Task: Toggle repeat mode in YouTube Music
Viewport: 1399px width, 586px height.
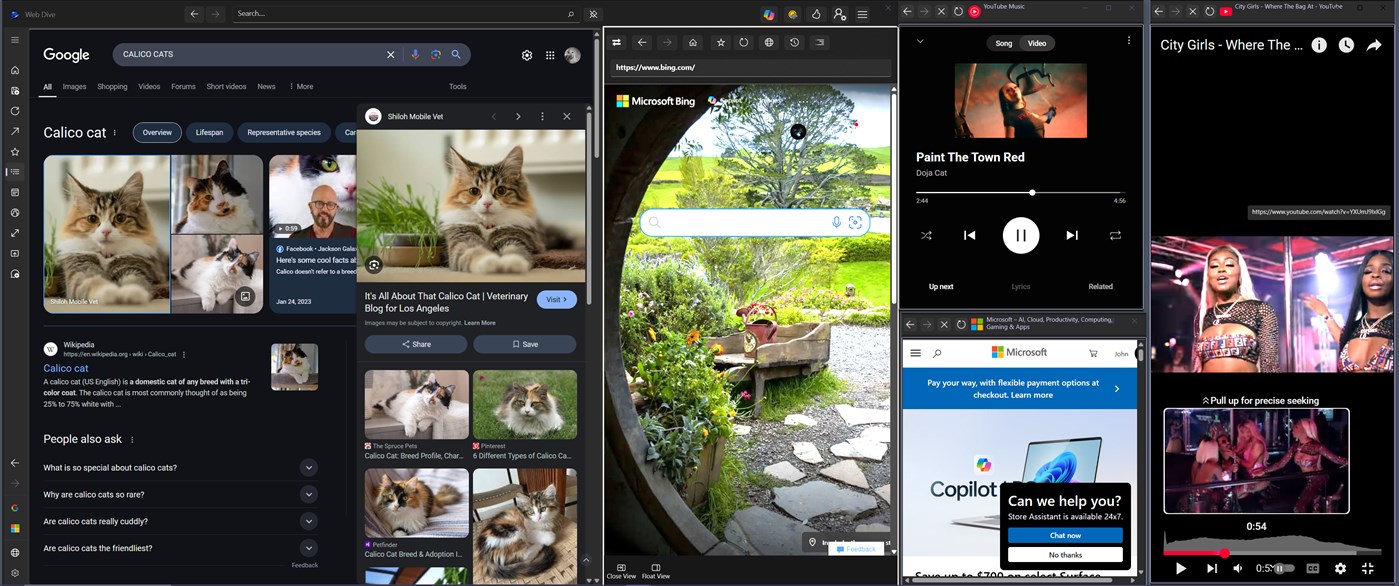Action: (1116, 235)
